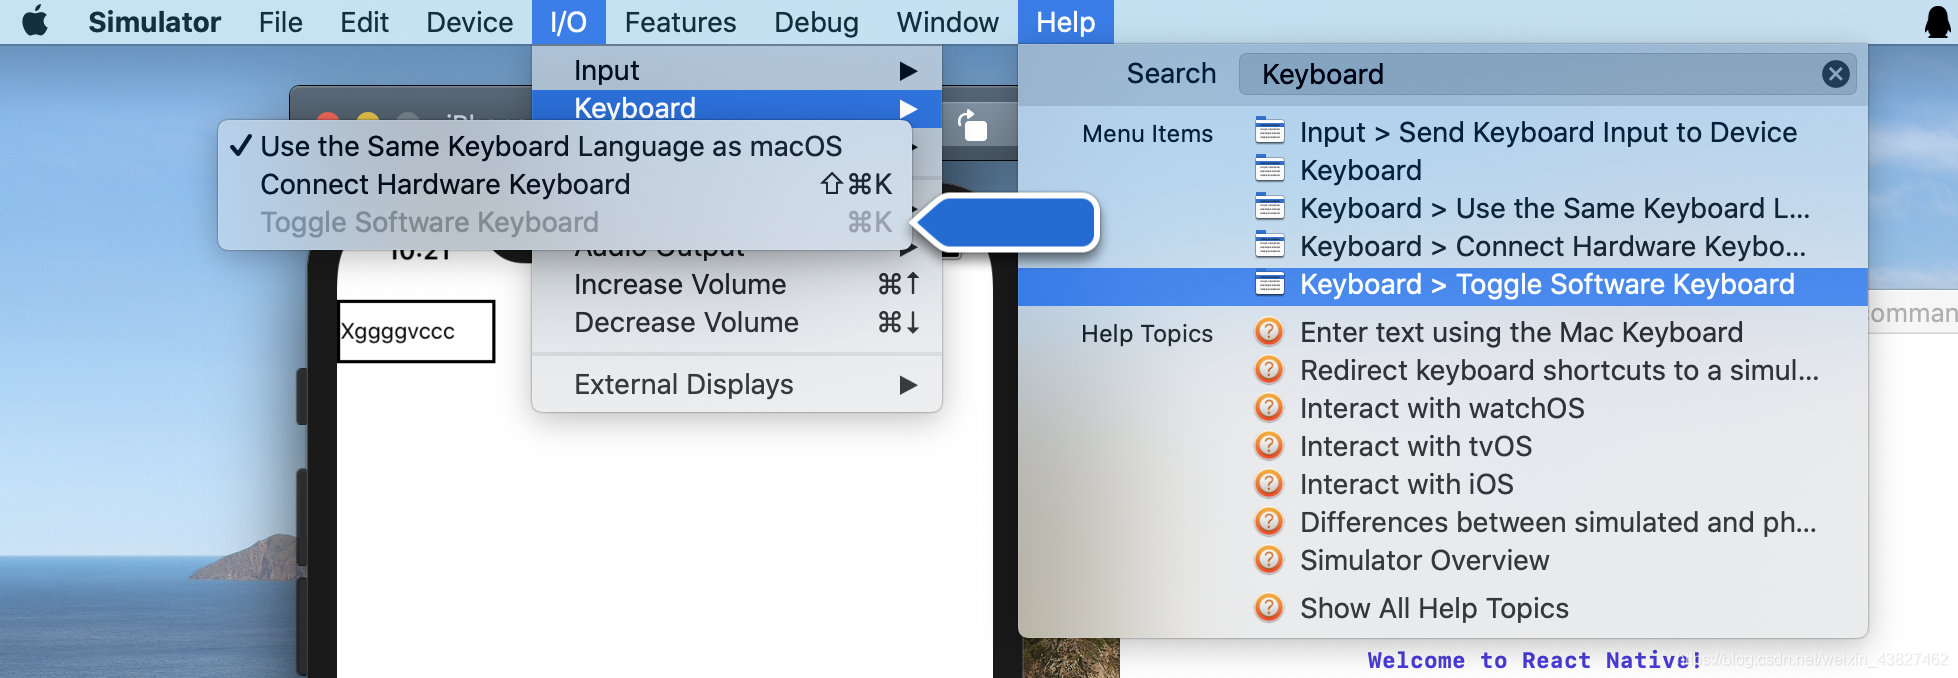This screenshot has height=678, width=1958.
Task: Click the Help search field
Action: pyautogui.click(x=1547, y=74)
